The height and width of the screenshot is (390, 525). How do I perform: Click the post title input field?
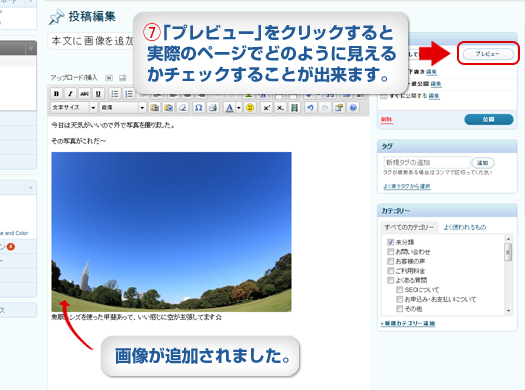click(x=92, y=41)
